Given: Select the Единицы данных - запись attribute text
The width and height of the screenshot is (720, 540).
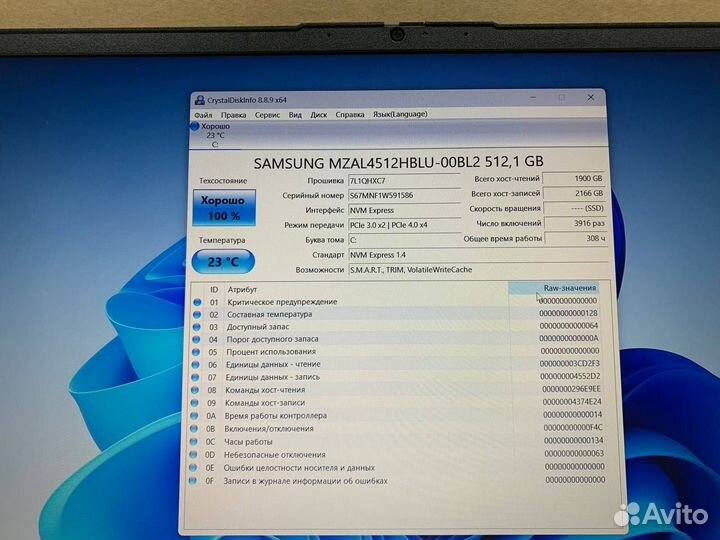Looking at the screenshot, I should (x=272, y=377).
